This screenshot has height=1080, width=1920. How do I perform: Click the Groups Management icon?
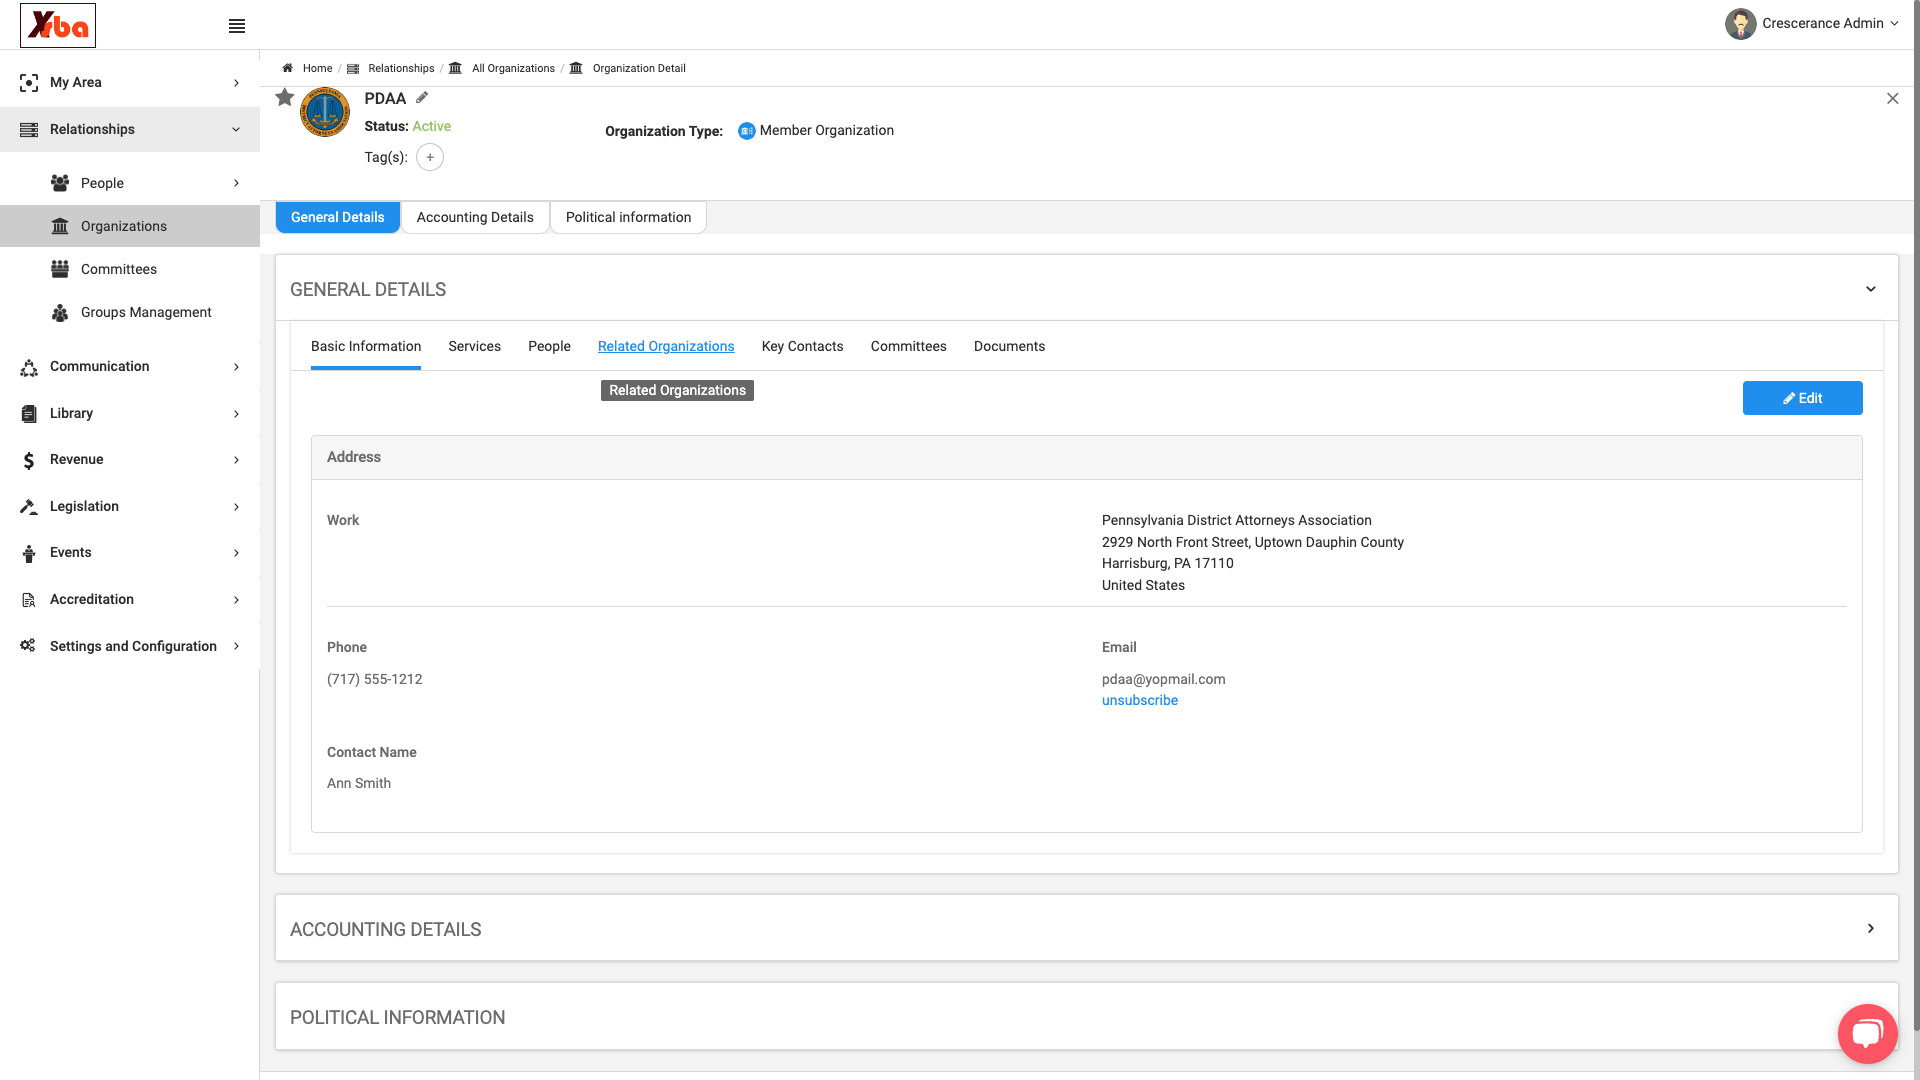point(60,313)
